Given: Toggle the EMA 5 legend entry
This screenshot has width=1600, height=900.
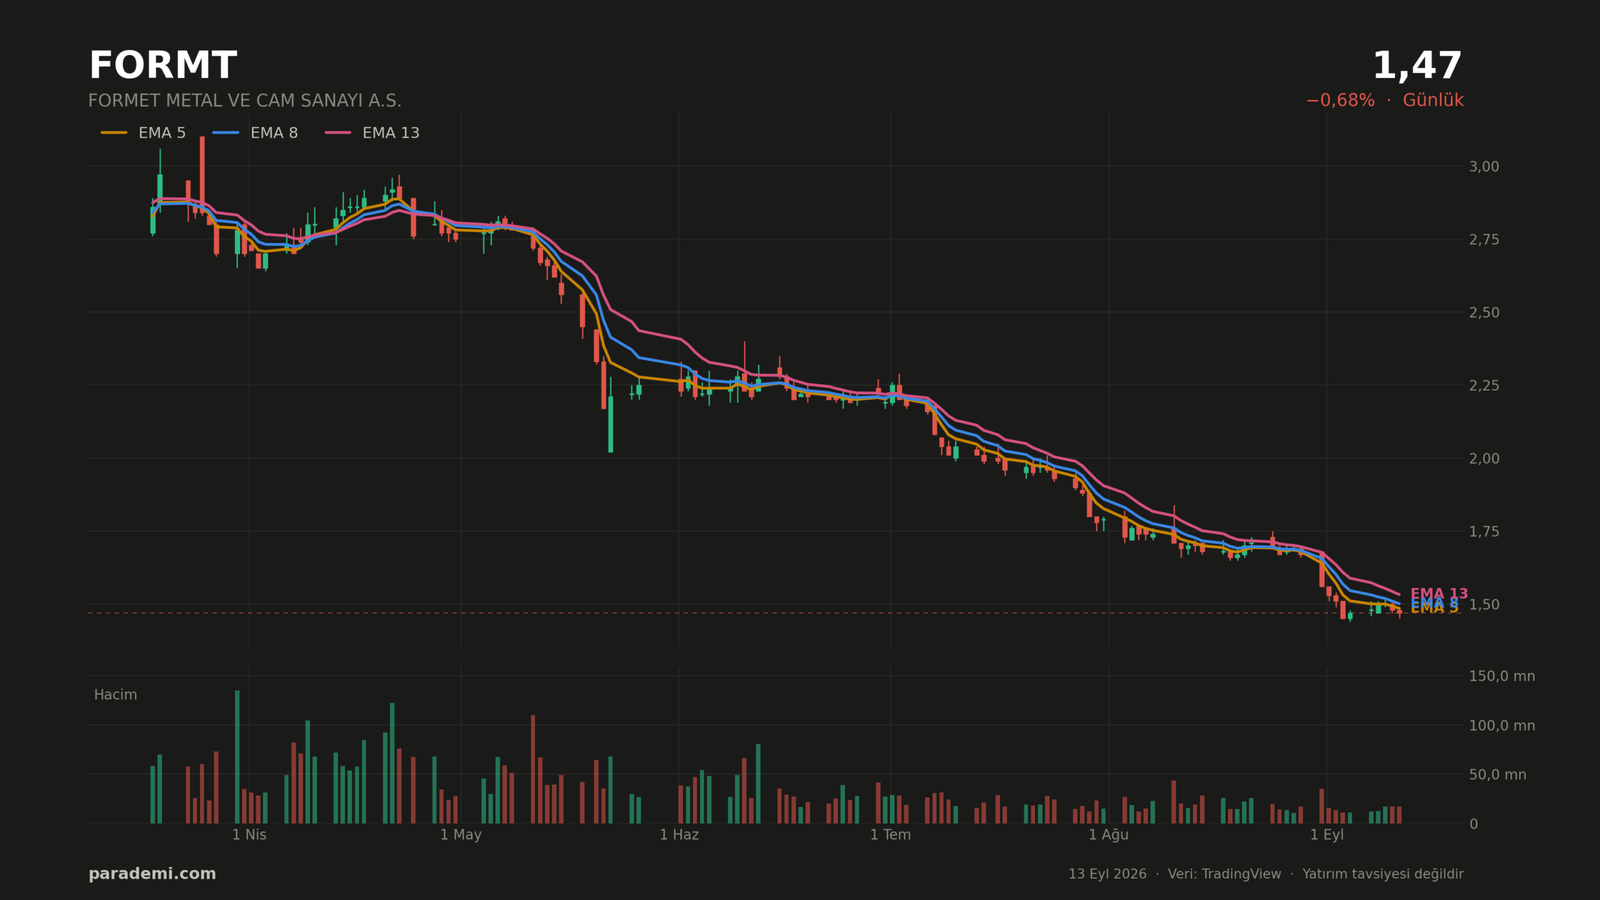Looking at the screenshot, I should (x=143, y=133).
